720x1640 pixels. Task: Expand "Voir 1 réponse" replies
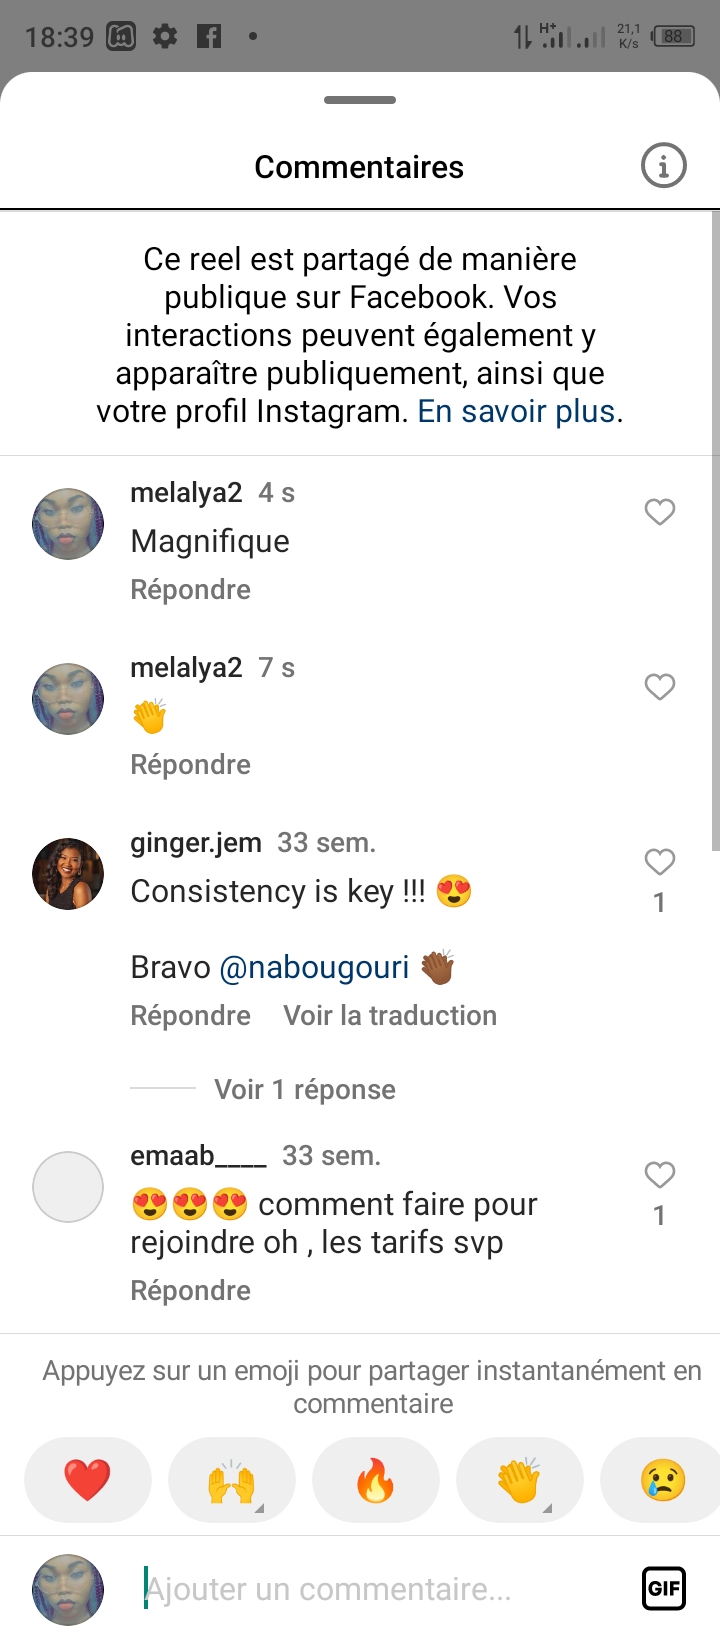[304, 1089]
